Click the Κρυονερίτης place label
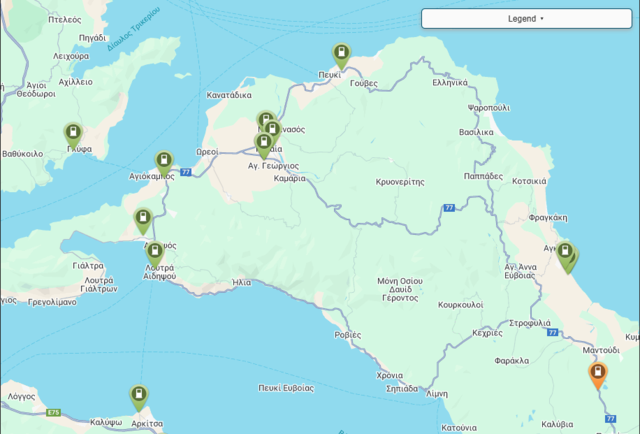Image resolution: width=640 pixels, height=434 pixels. (400, 182)
